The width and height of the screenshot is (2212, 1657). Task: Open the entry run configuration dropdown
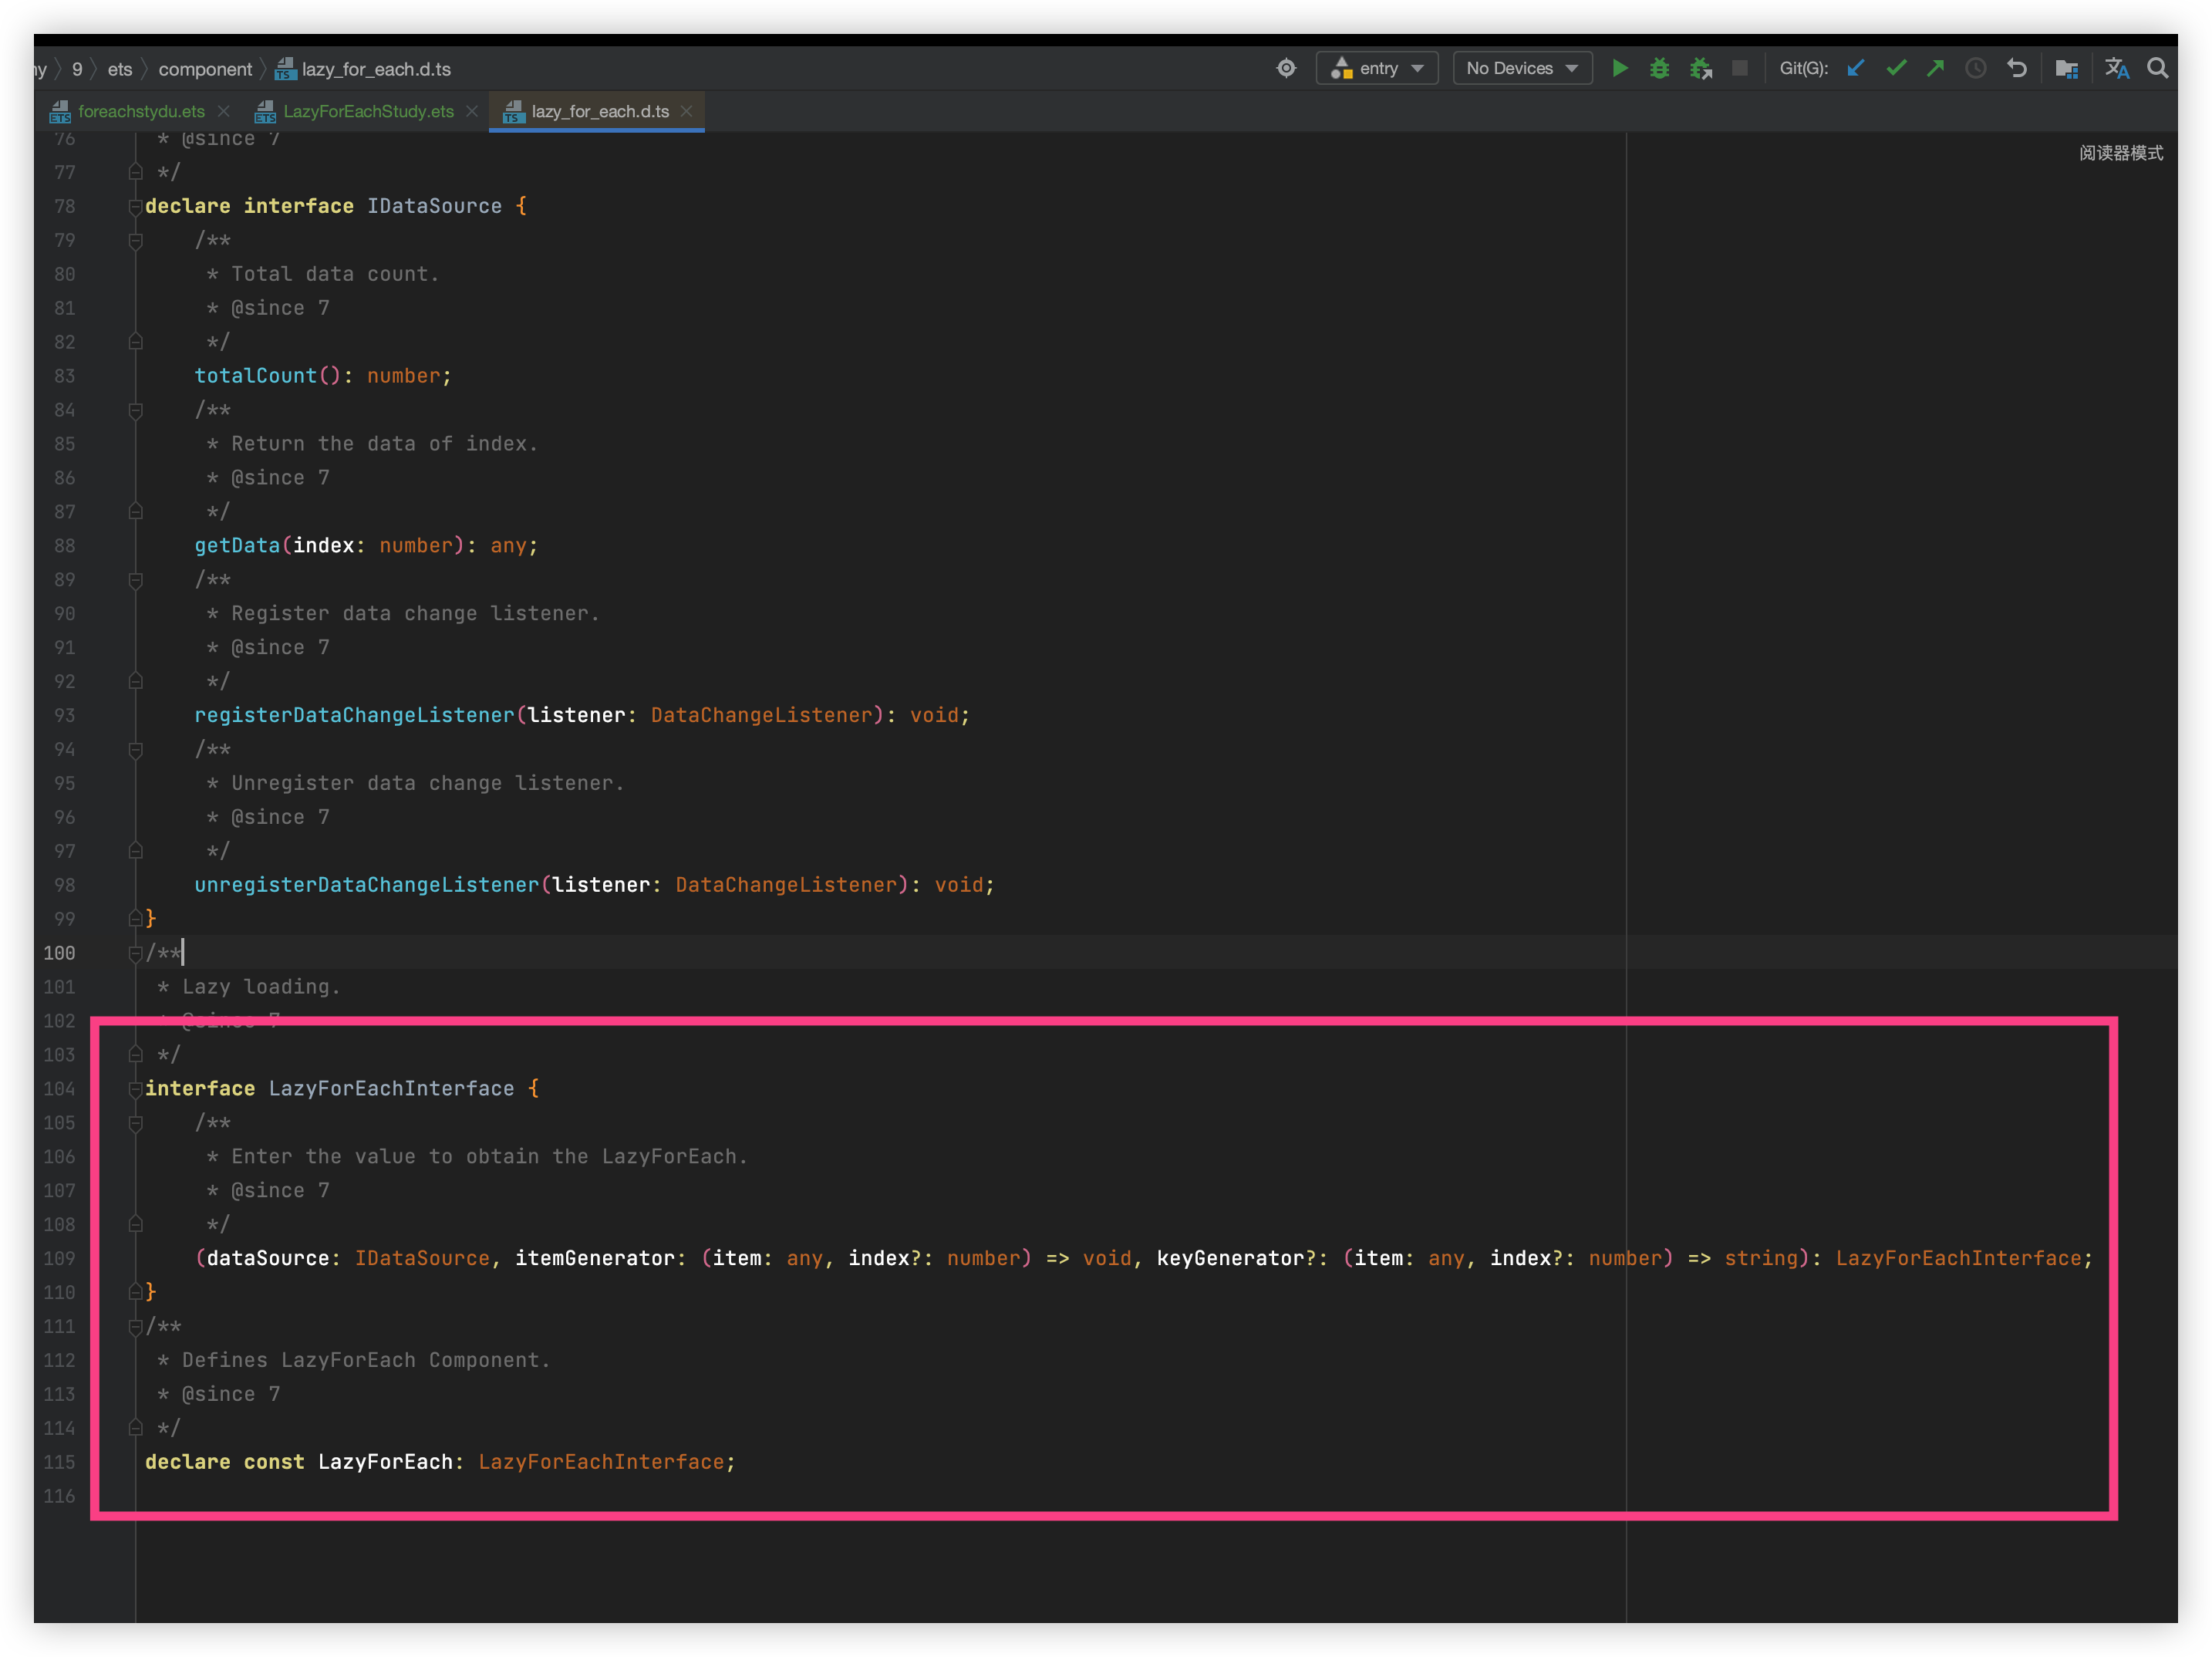1377,68
